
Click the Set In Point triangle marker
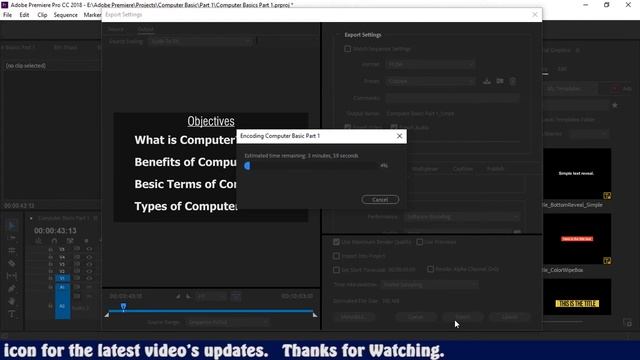[107, 315]
